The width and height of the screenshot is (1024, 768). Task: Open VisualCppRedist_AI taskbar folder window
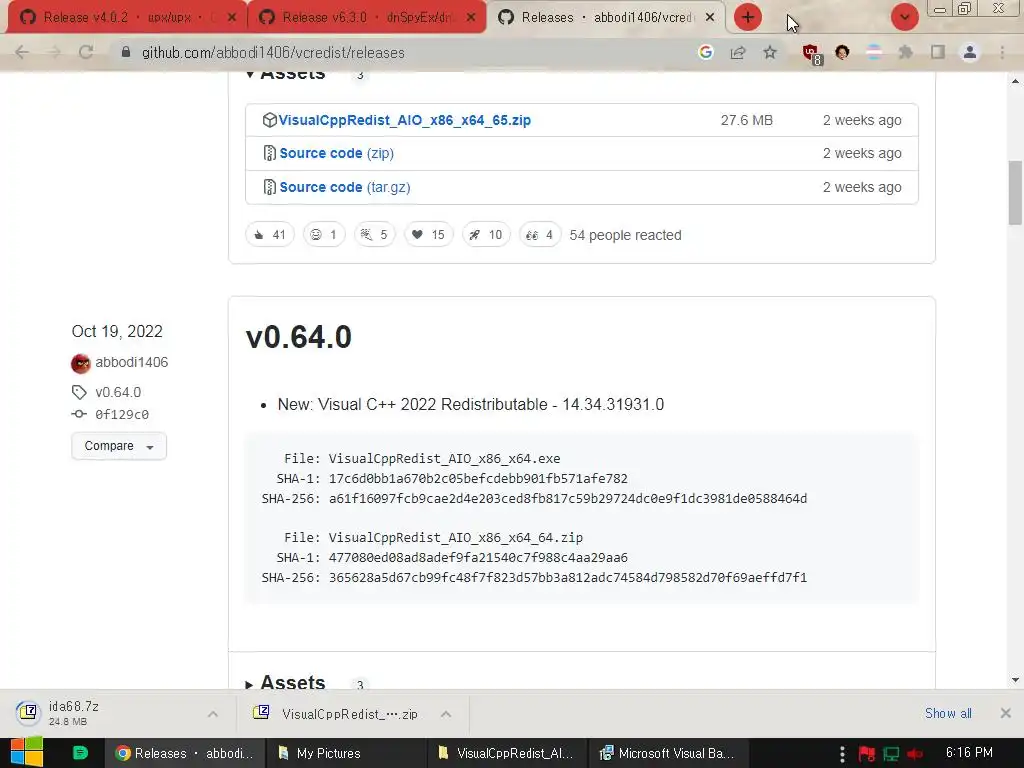pos(507,753)
